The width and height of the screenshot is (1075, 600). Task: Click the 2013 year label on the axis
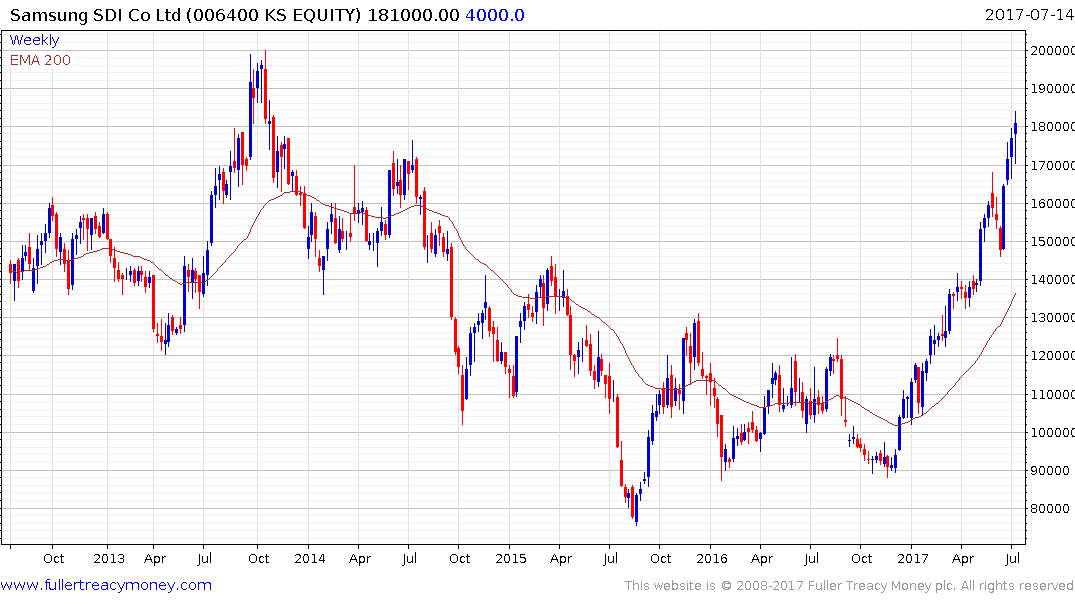point(109,558)
